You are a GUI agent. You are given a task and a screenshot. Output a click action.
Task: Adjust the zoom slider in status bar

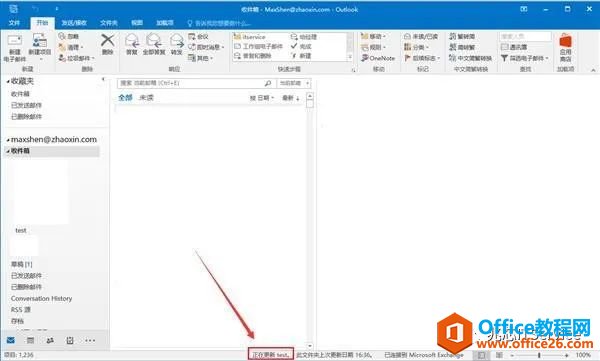(539, 355)
